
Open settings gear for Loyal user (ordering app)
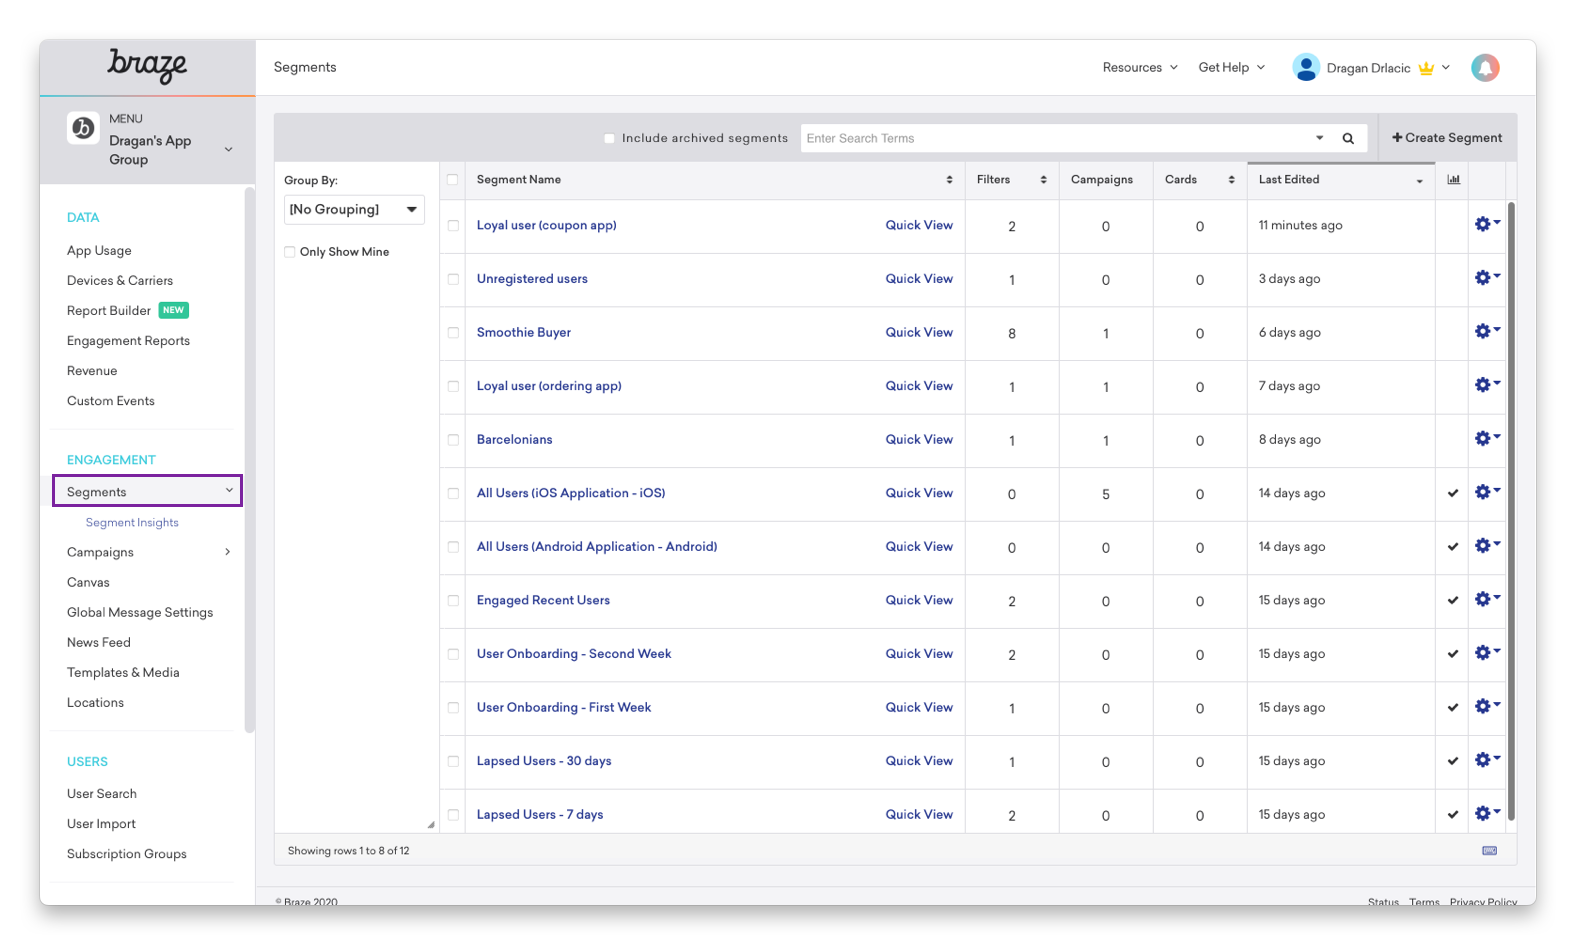click(x=1487, y=385)
